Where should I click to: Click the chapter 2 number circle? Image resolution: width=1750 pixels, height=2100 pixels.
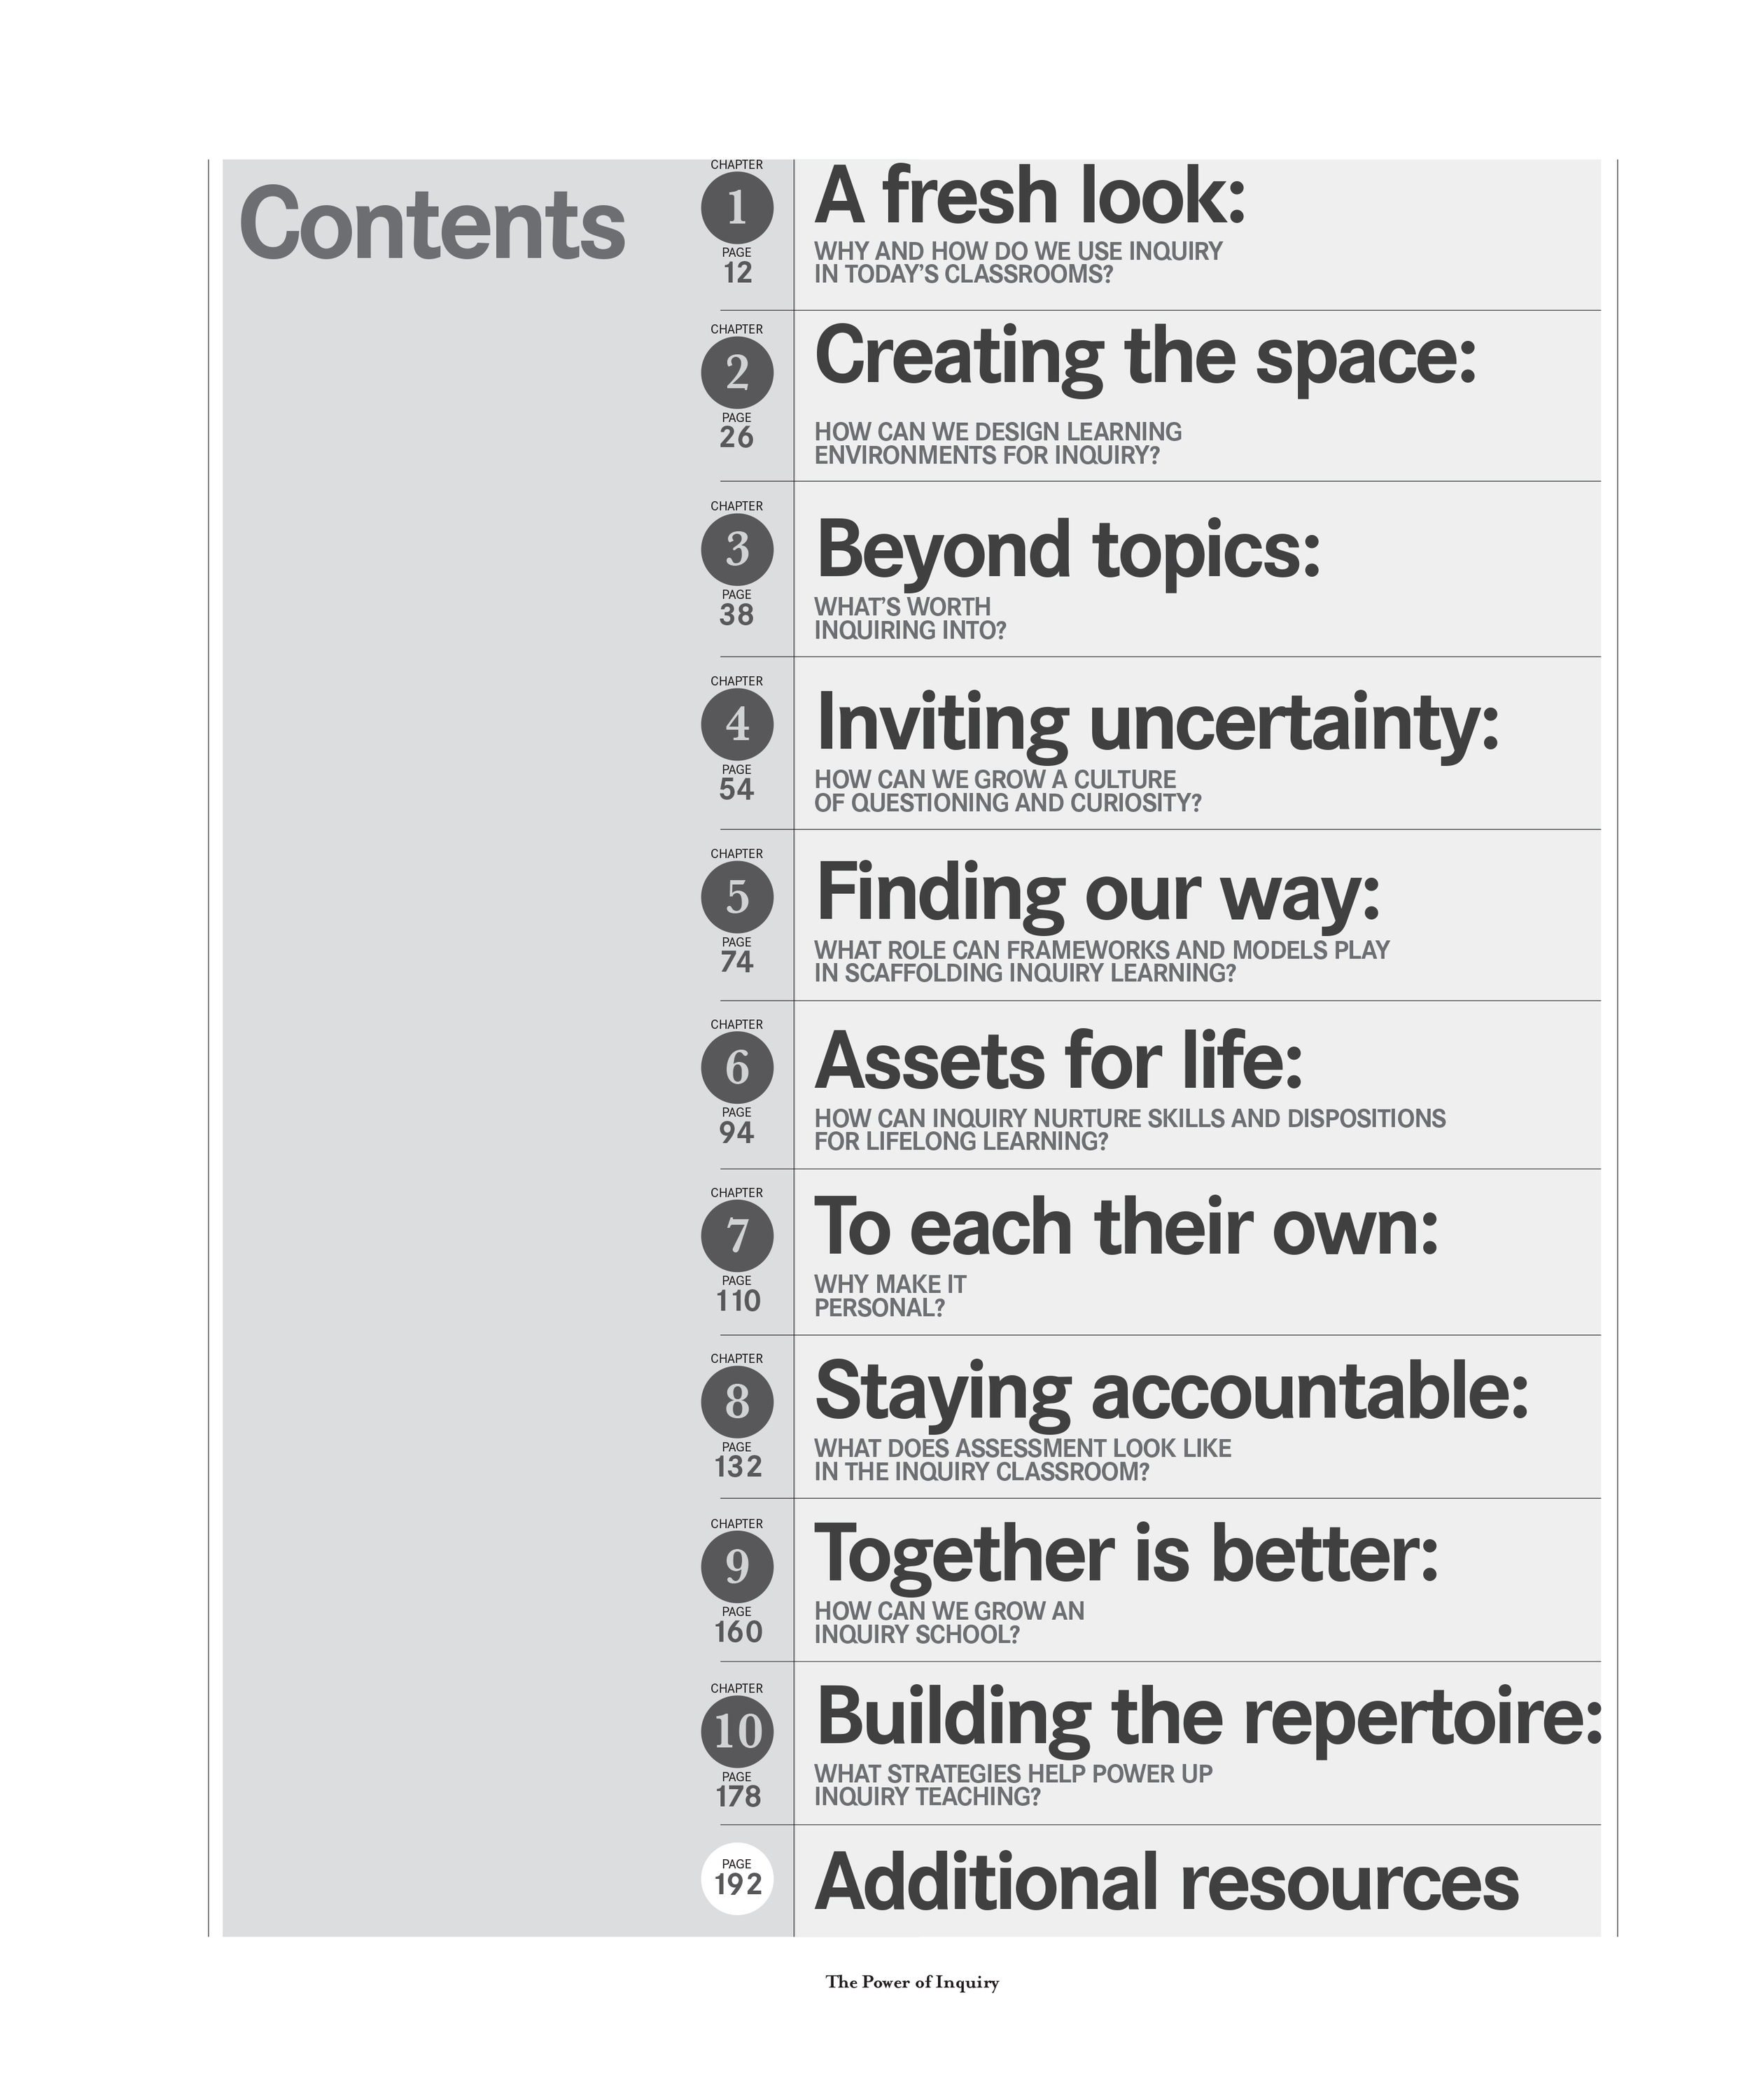click(x=737, y=372)
